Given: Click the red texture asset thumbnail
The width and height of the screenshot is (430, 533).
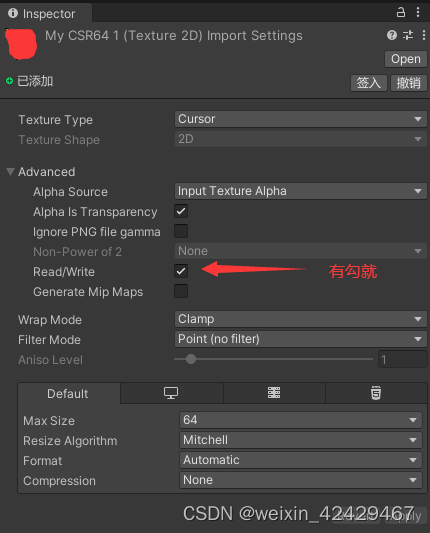Looking at the screenshot, I should tap(21, 44).
